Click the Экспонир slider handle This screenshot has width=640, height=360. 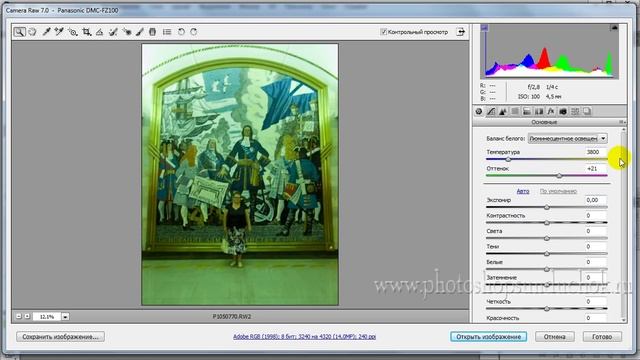547,207
